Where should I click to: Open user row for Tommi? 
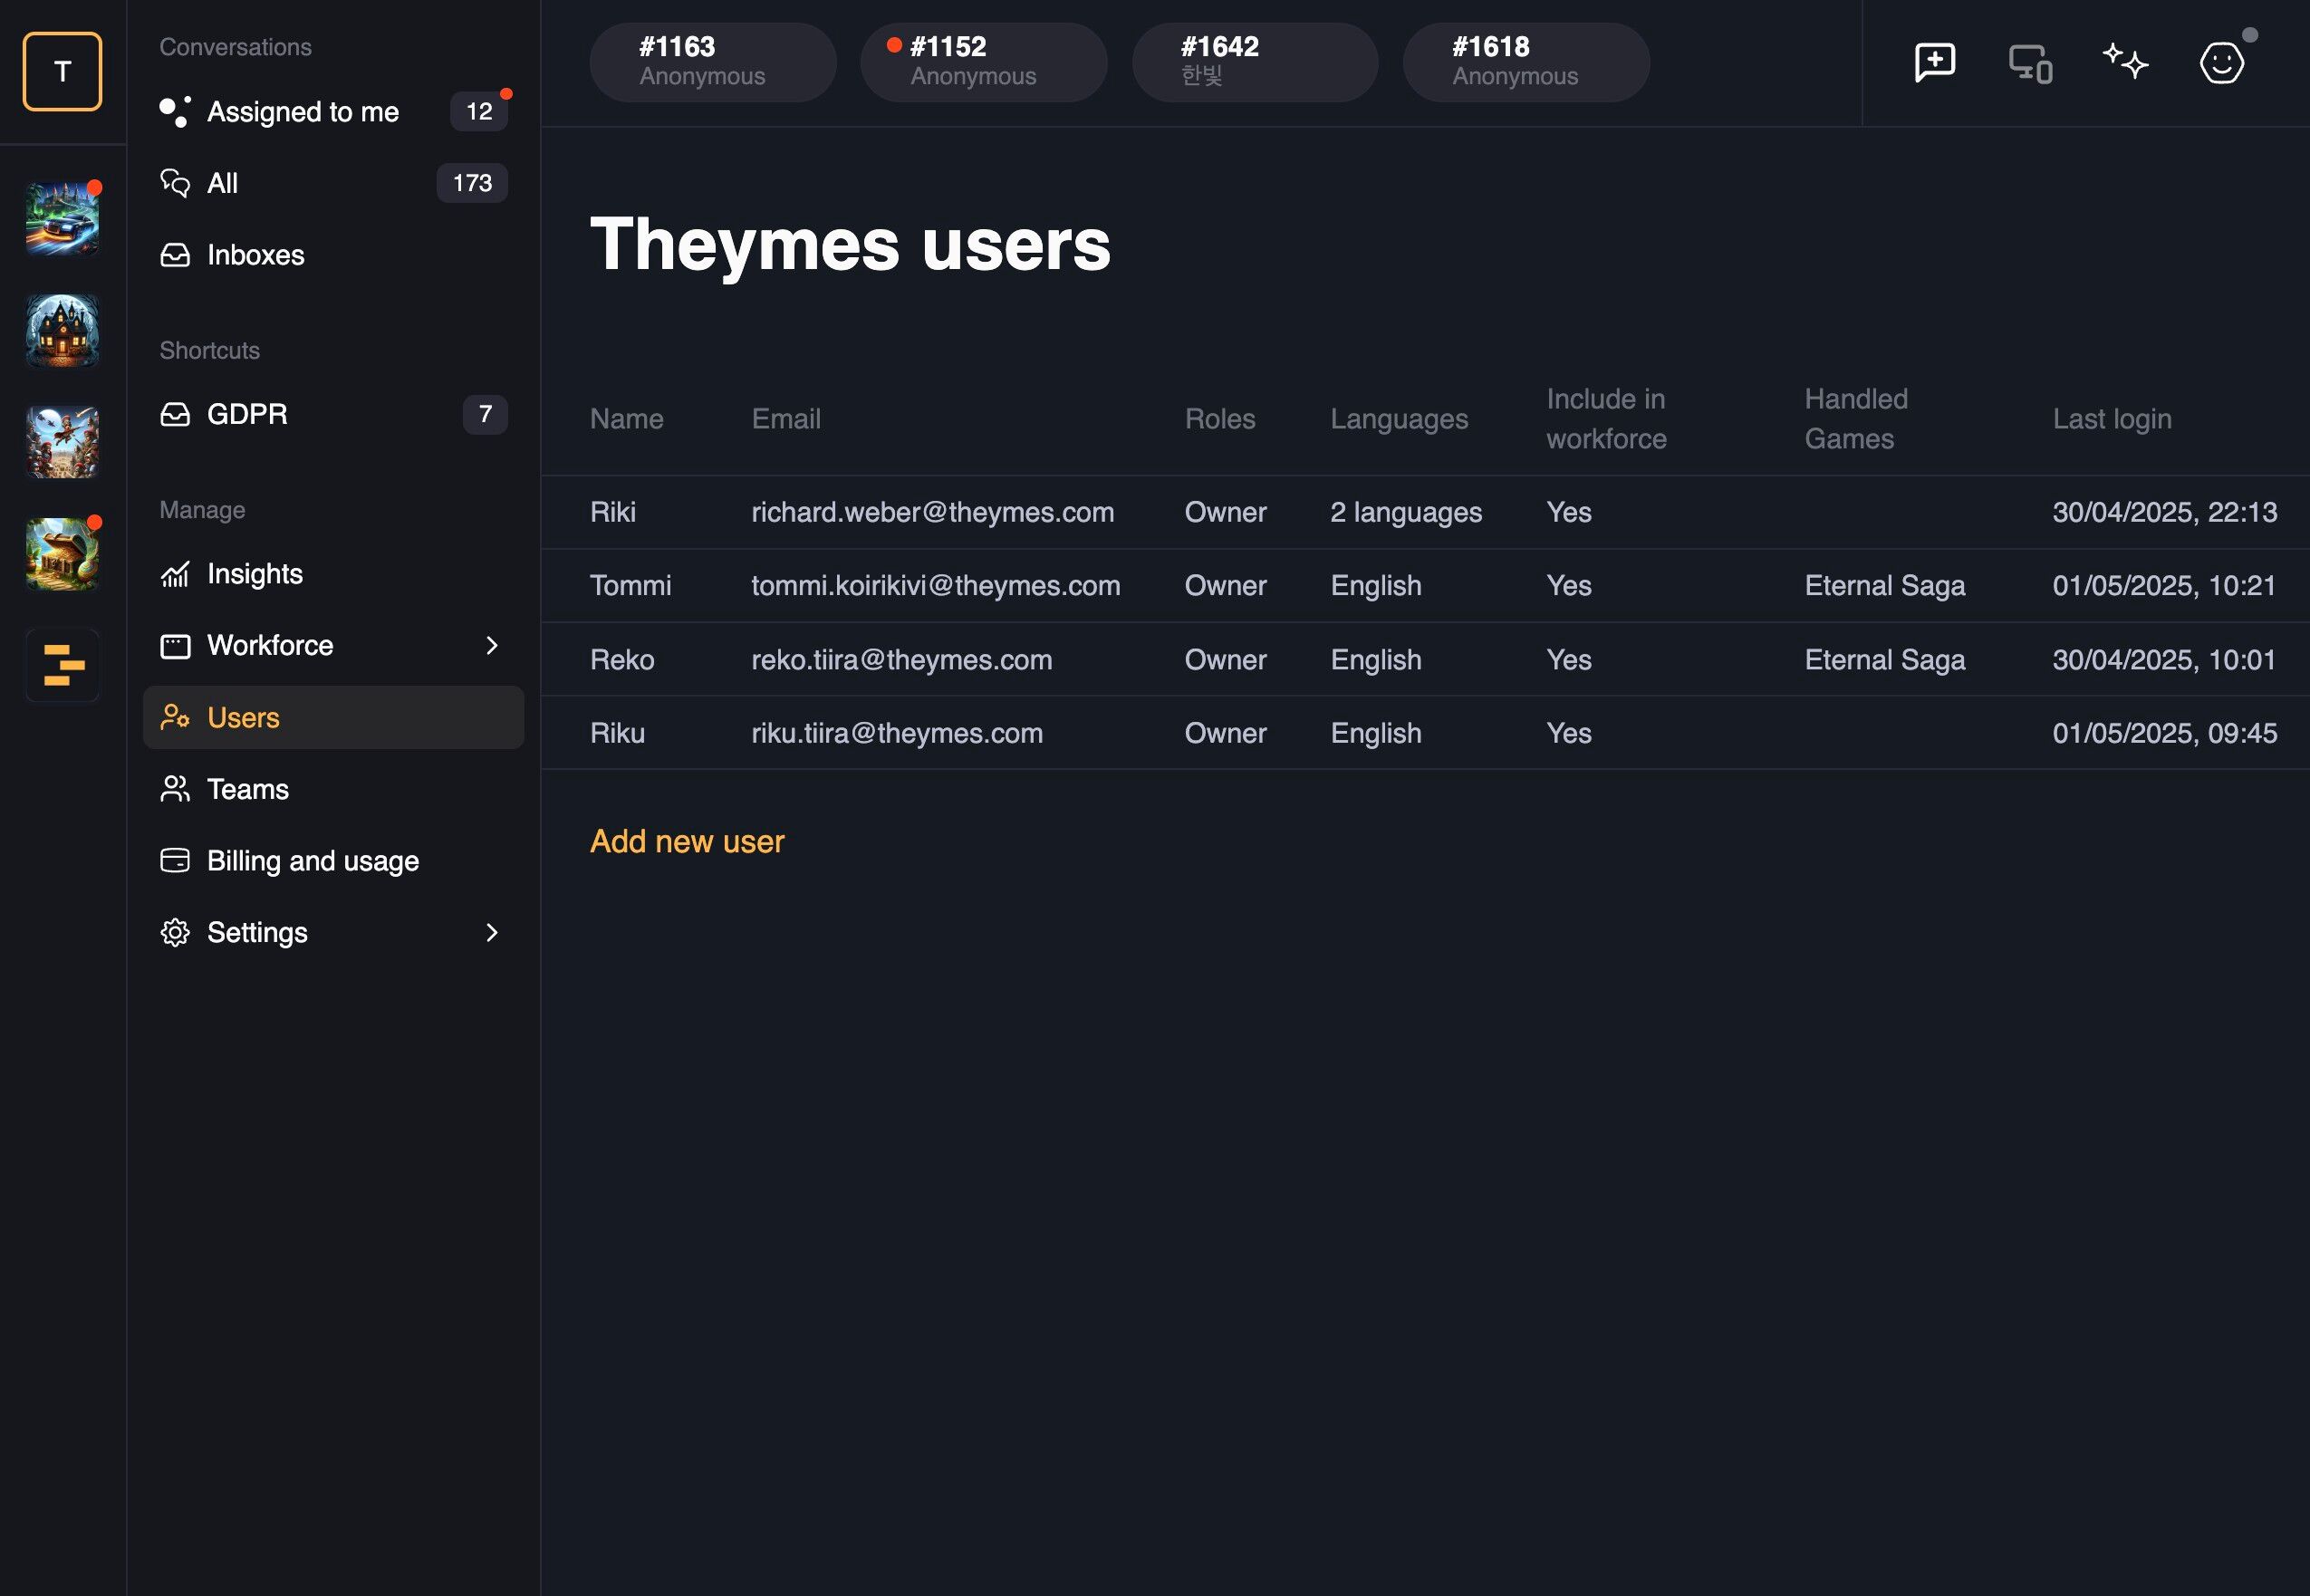(1425, 586)
